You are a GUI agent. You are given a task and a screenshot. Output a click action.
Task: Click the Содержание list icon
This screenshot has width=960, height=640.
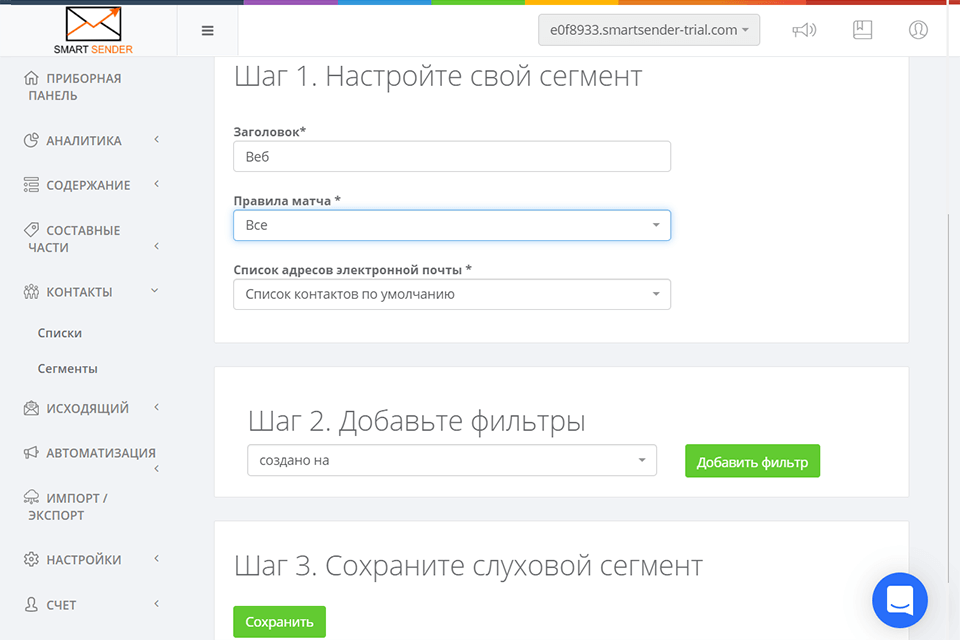[x=31, y=184]
